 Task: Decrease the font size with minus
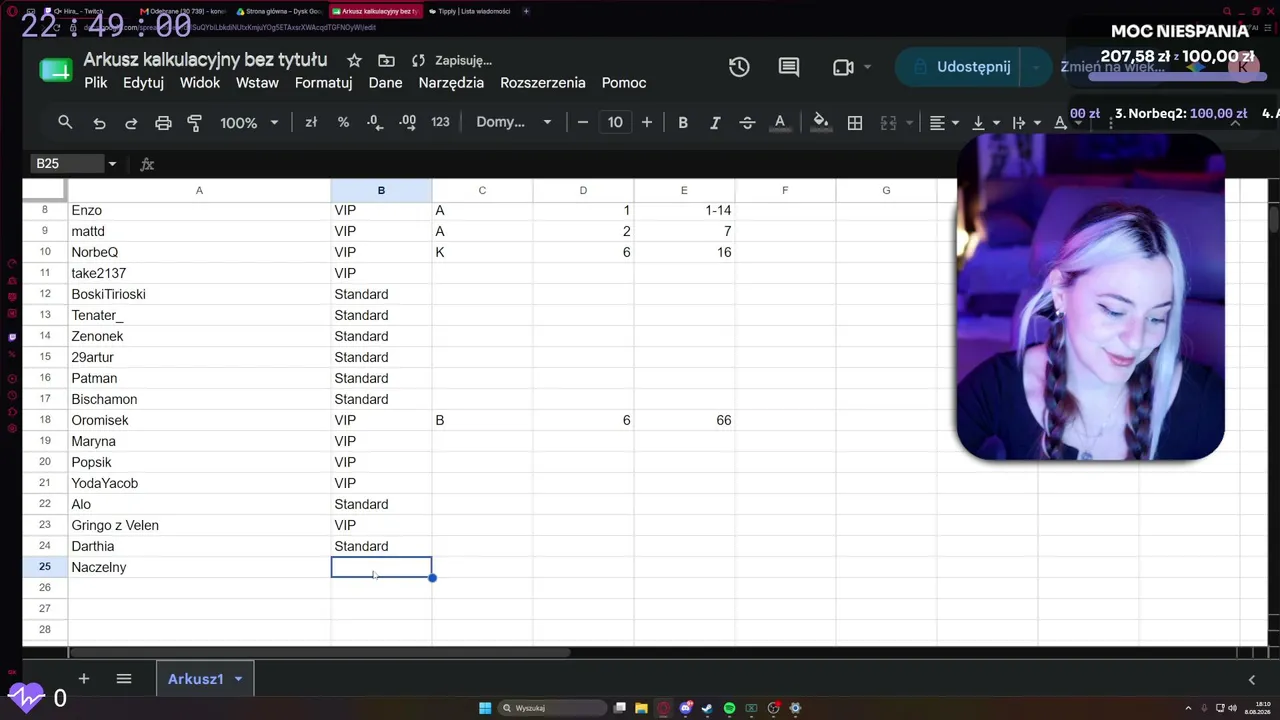coord(583,122)
